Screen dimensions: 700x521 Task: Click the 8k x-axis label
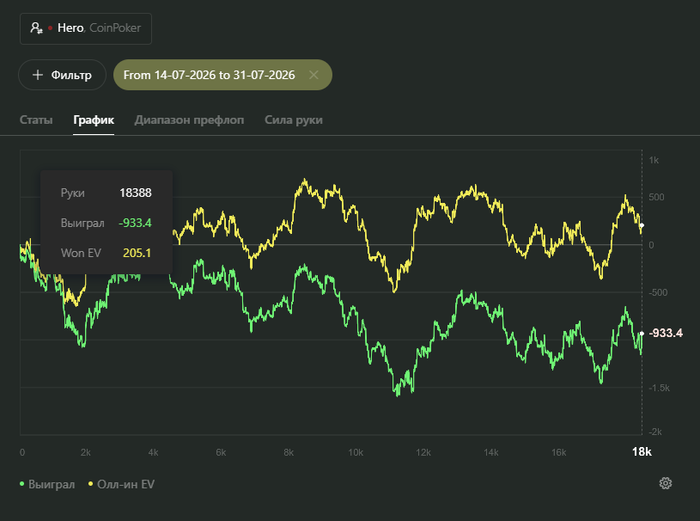(x=288, y=453)
